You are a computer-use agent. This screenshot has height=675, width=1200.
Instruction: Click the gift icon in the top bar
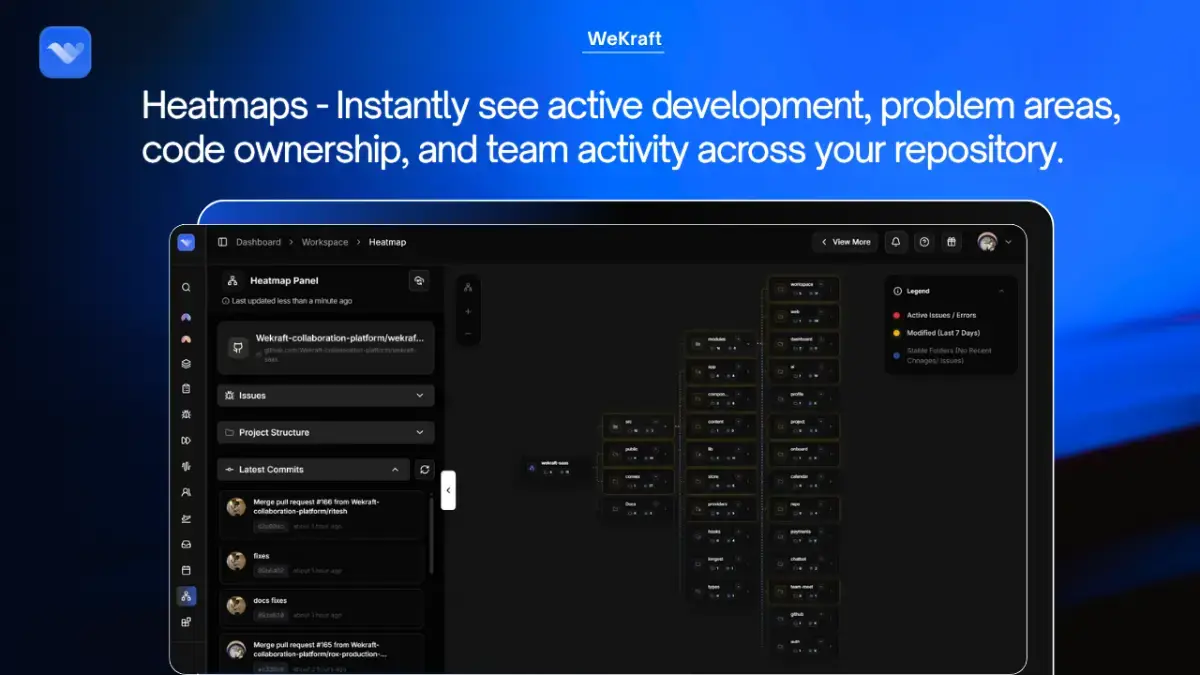click(952, 242)
